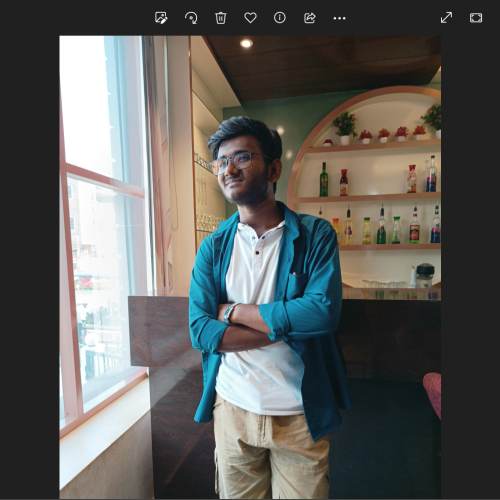This screenshot has height=500, width=500.
Task: Show file info with the info icon
Action: click(280, 18)
